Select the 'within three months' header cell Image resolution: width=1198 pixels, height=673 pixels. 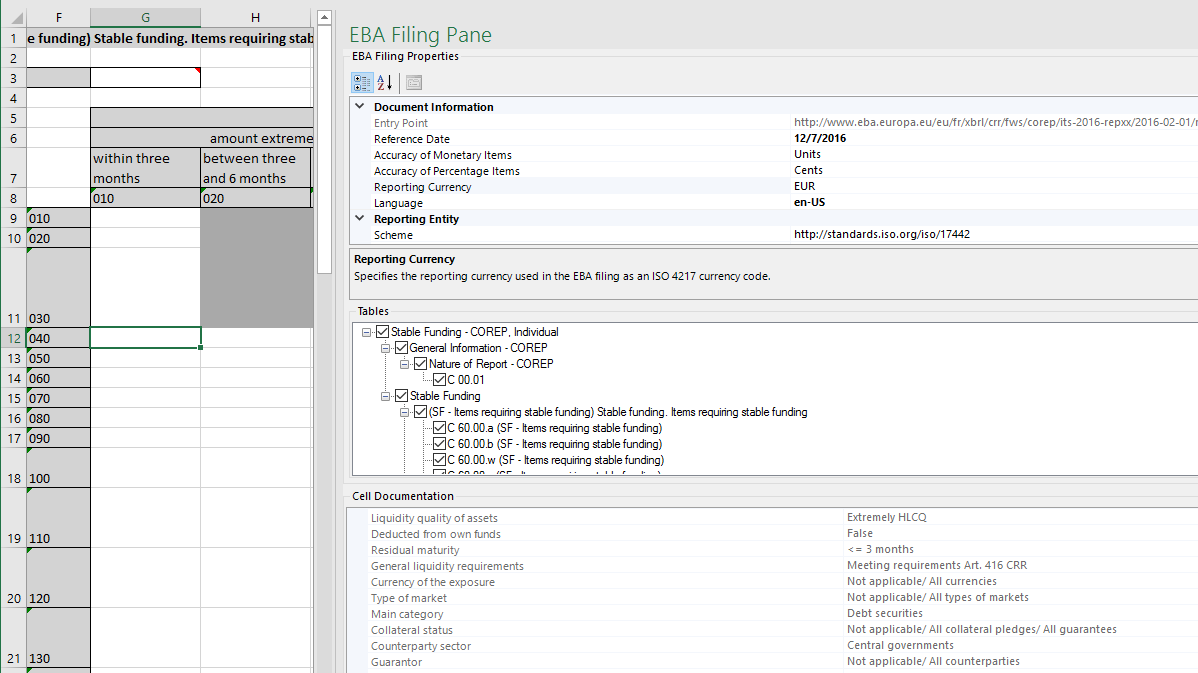point(145,168)
